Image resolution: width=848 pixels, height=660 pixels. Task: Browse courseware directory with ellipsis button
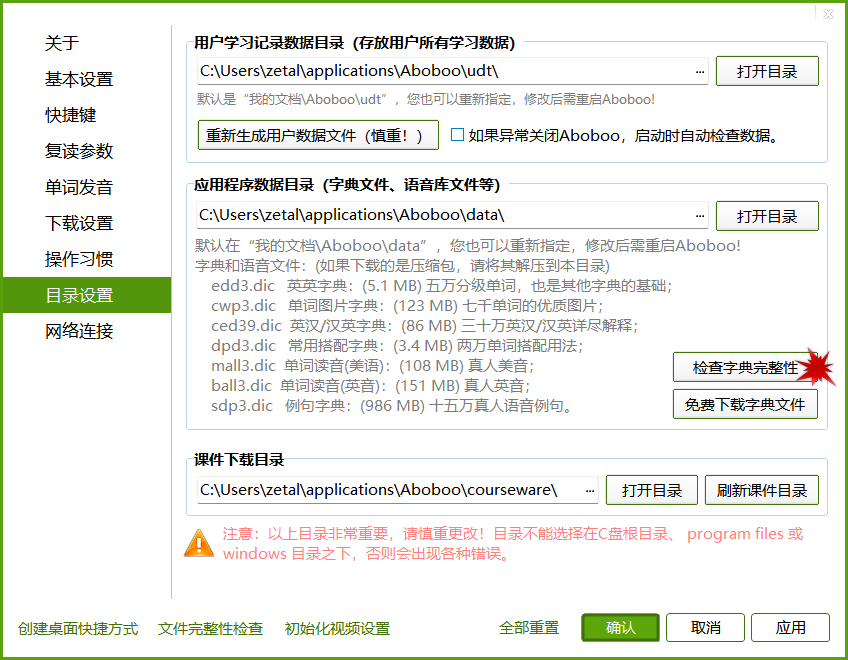point(588,490)
